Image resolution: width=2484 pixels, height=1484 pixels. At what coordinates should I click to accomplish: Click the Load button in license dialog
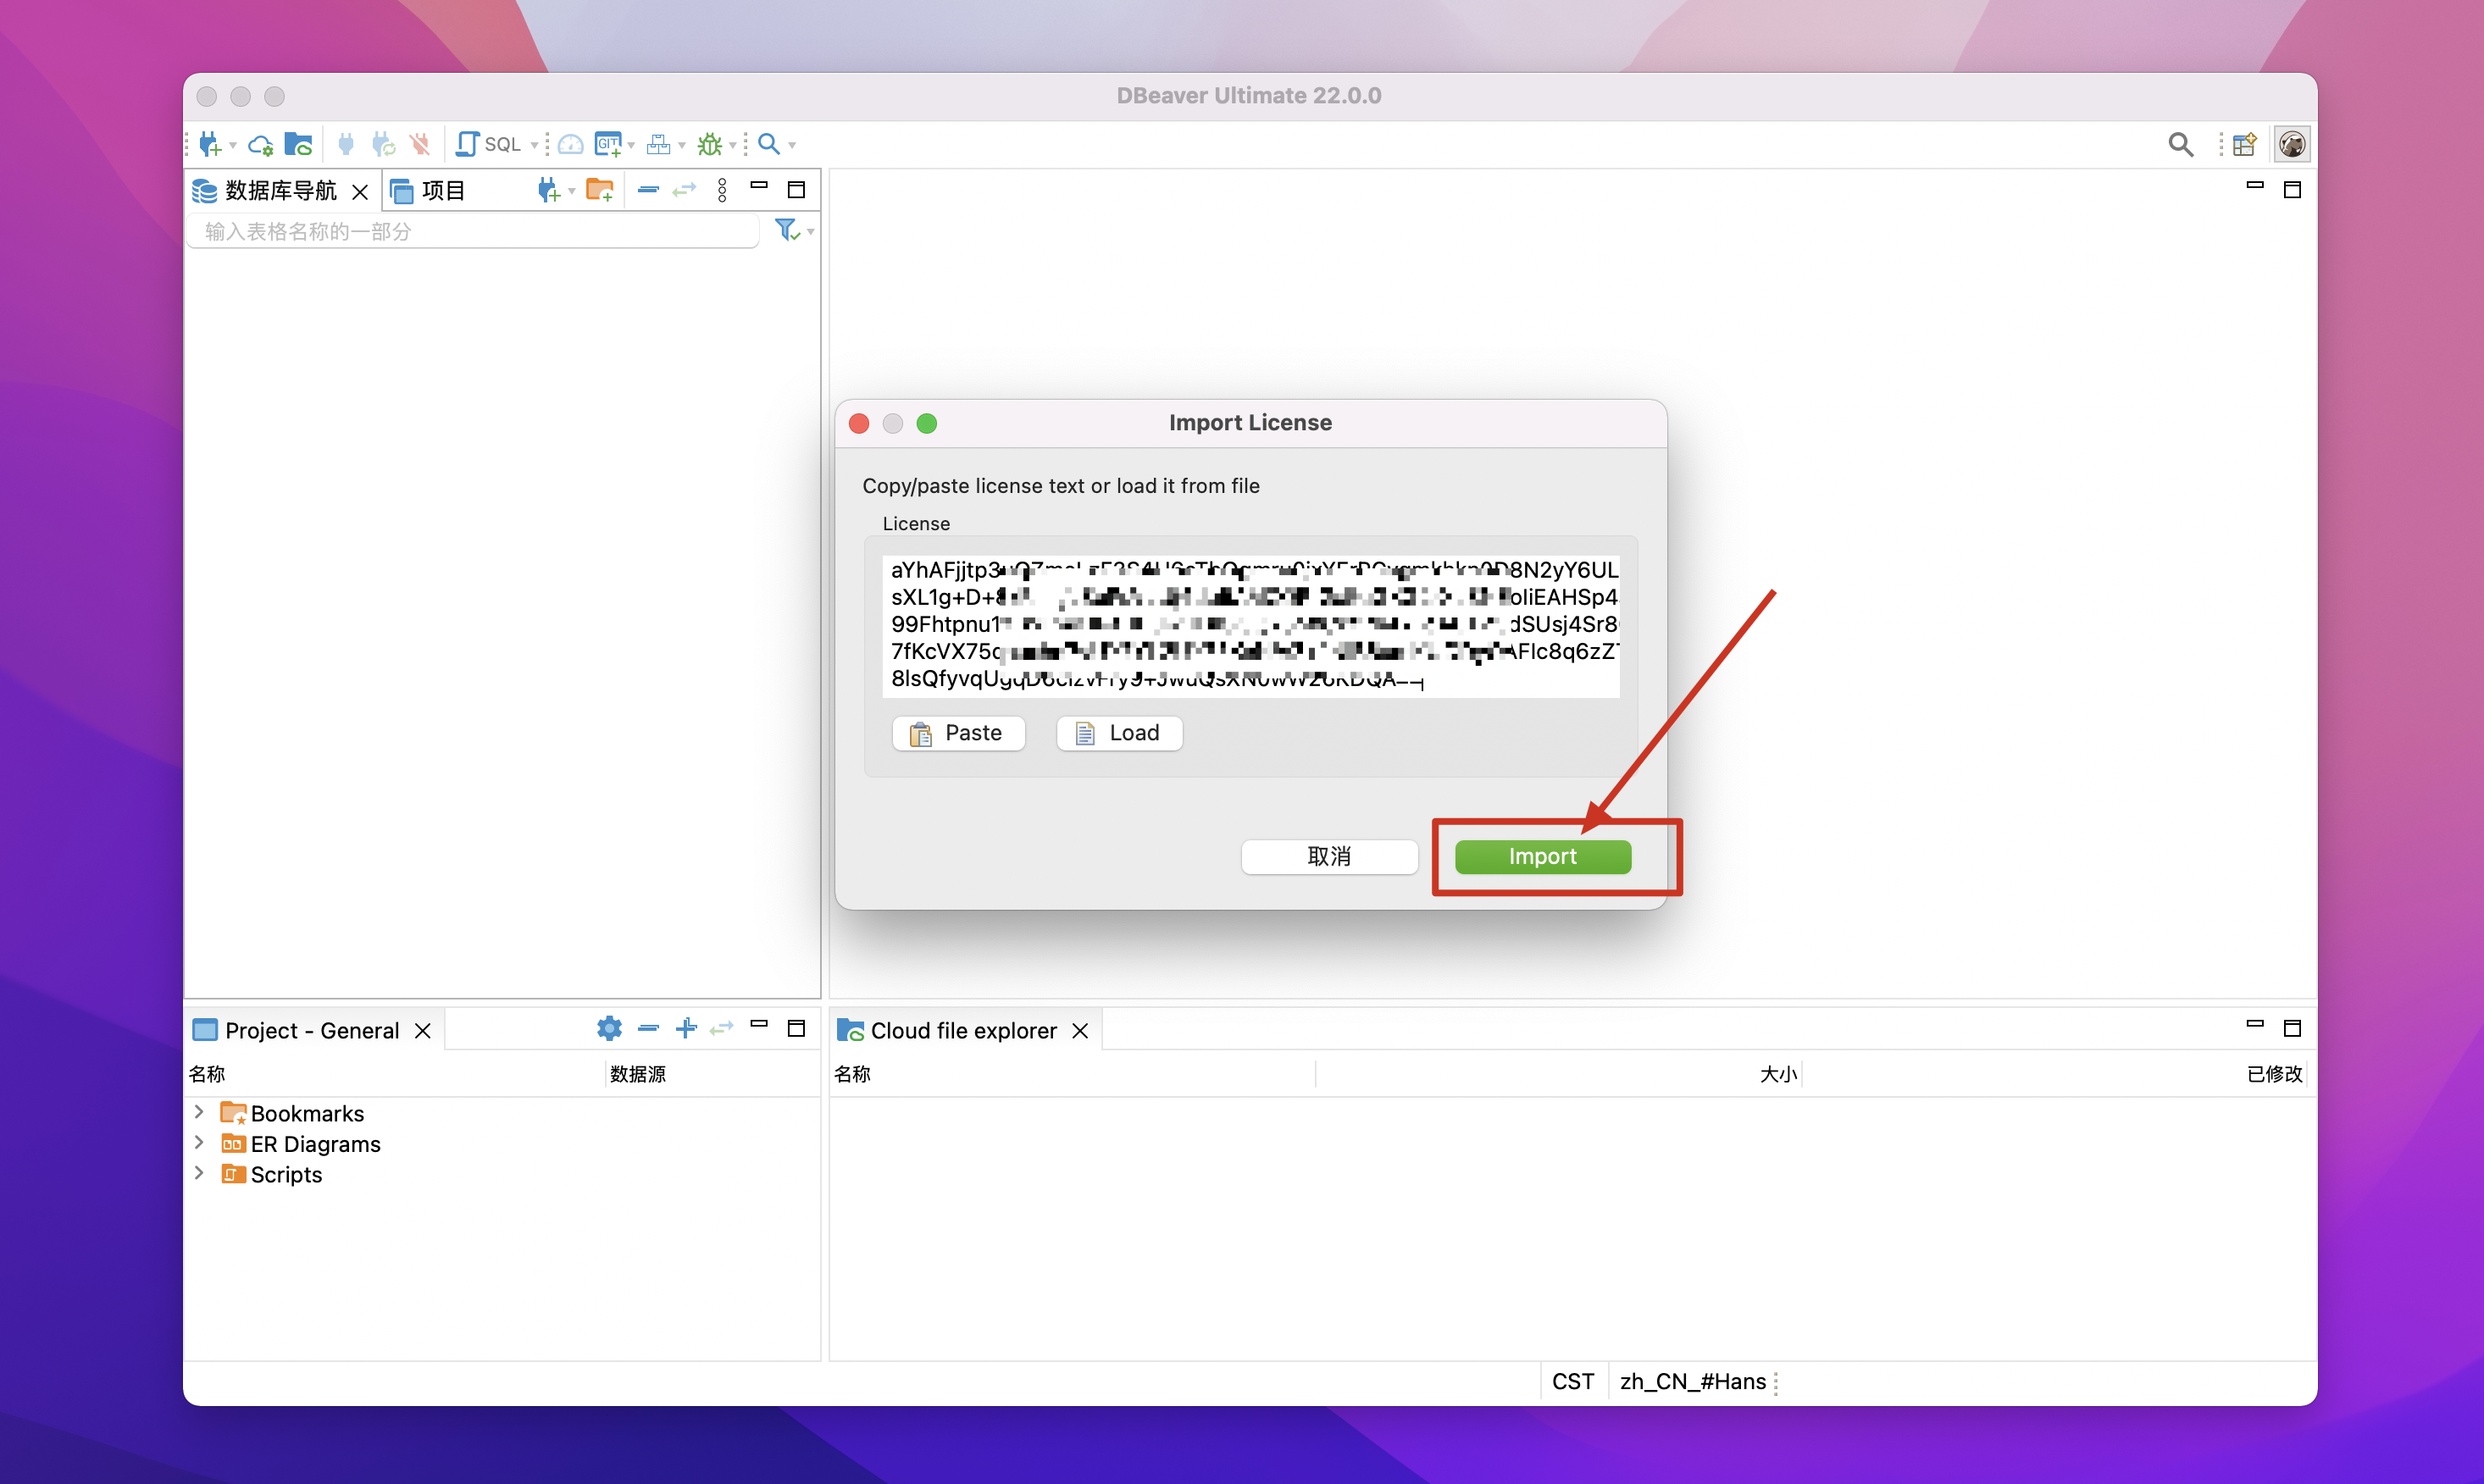coord(1119,733)
